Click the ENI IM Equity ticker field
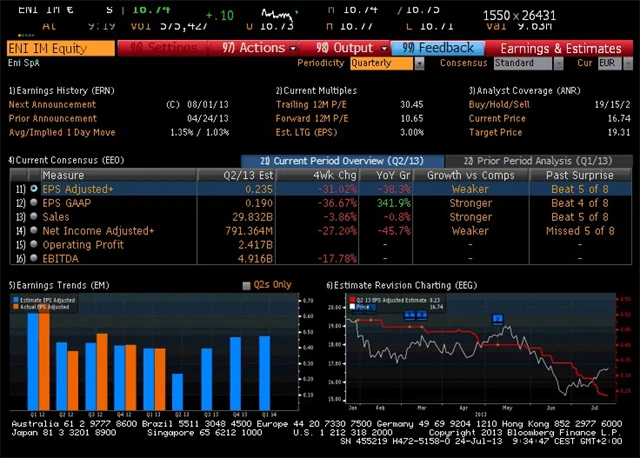This screenshot has height=458, width=640. click(58, 48)
